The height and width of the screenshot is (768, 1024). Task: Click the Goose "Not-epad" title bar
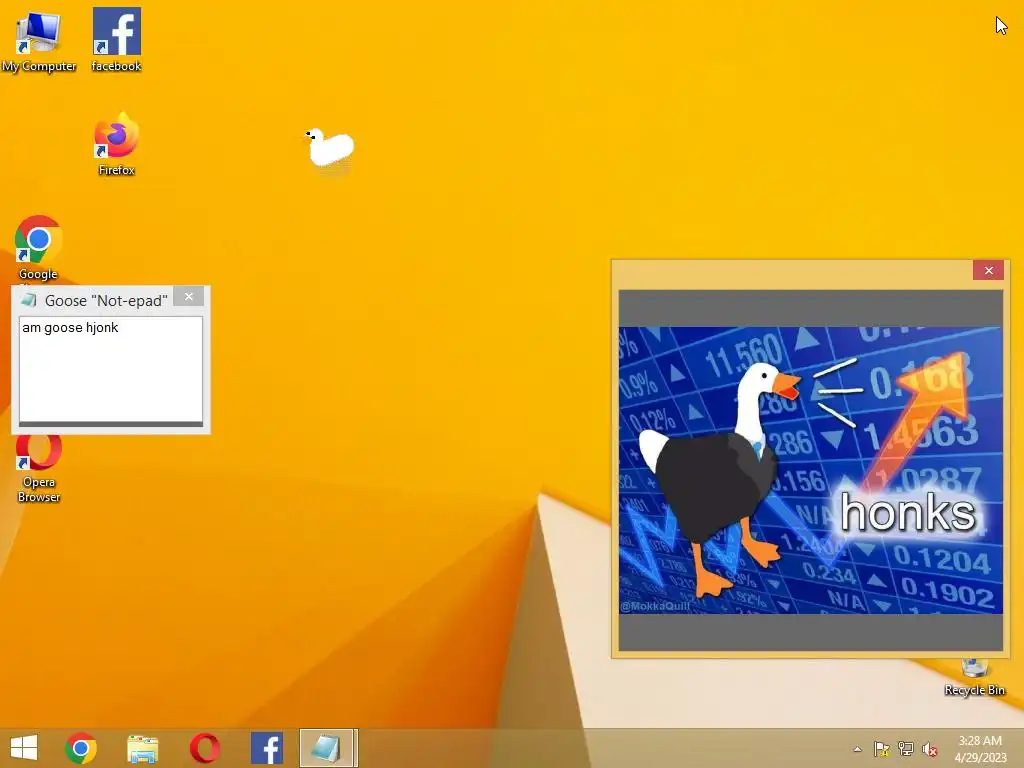[x=106, y=300]
